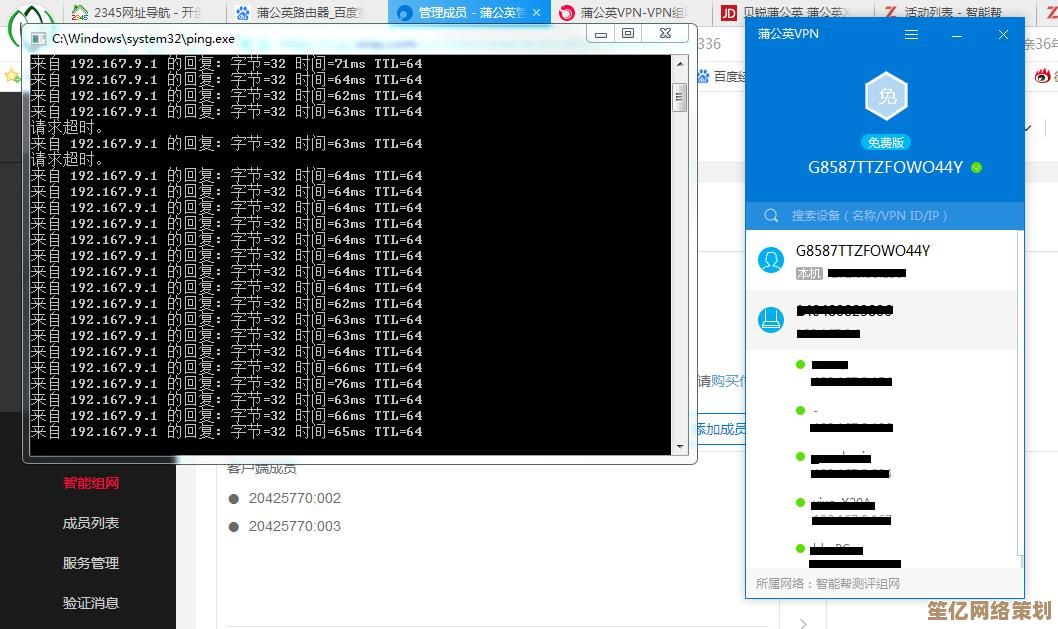Click the green online status check mark

977,168
